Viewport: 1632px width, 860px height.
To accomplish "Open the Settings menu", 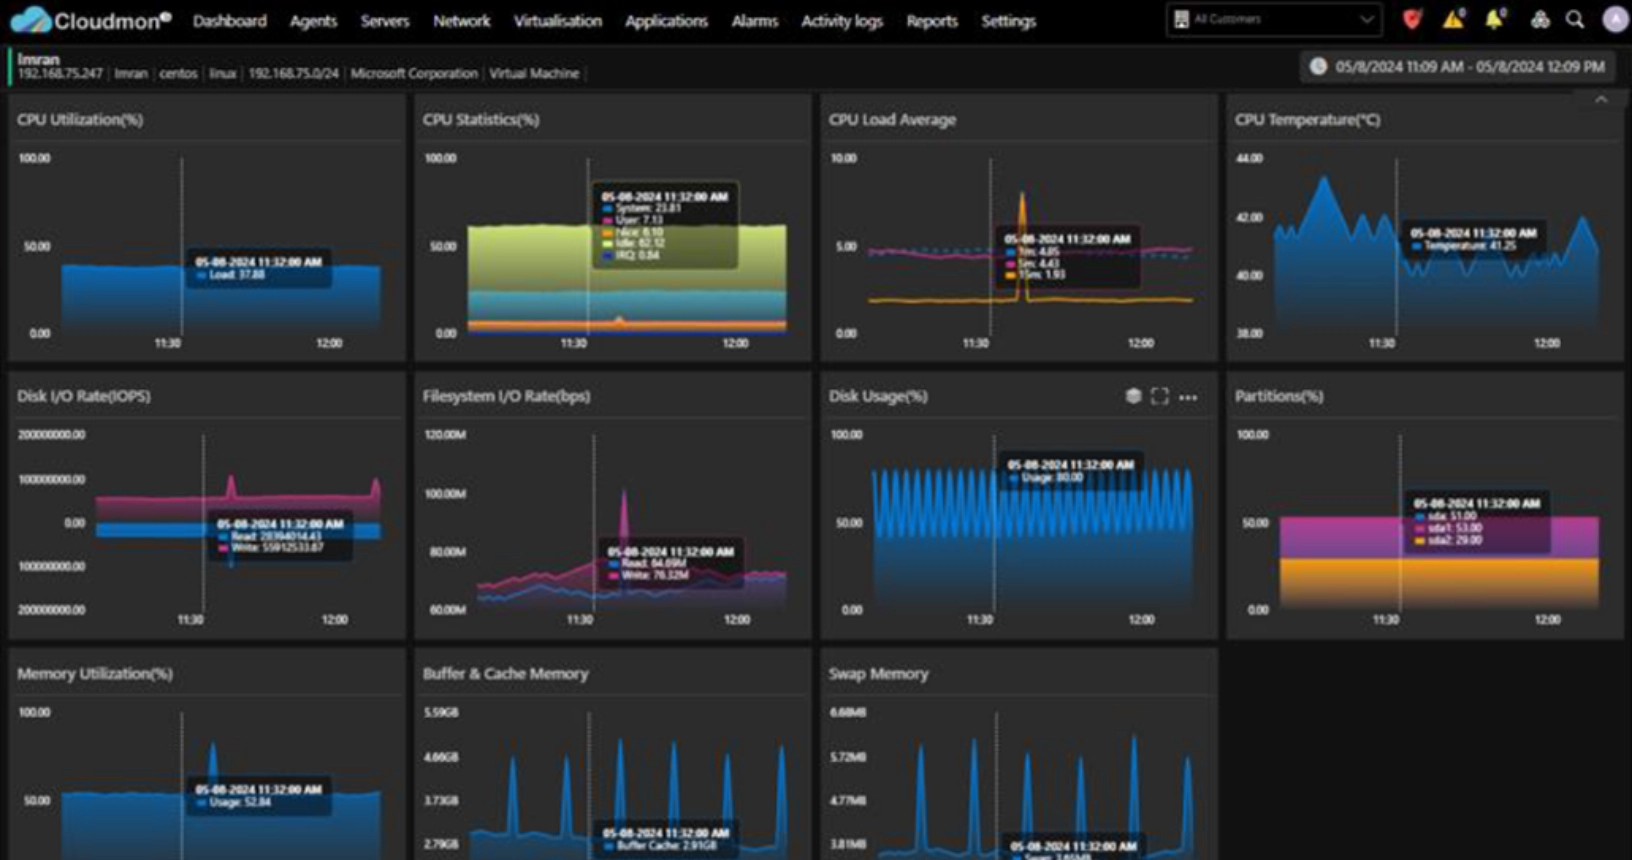I will click(x=1008, y=21).
